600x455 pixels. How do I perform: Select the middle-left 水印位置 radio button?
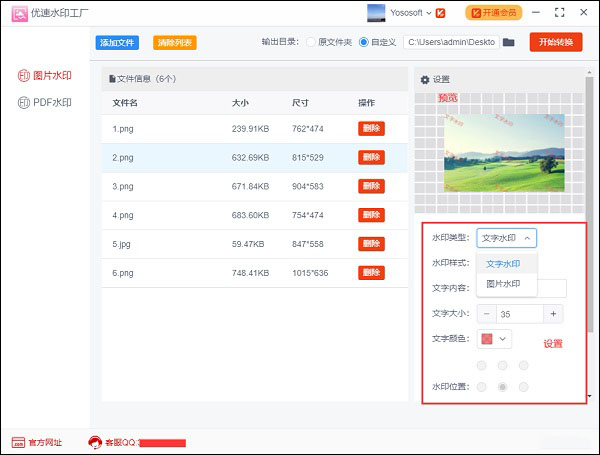tap(481, 387)
